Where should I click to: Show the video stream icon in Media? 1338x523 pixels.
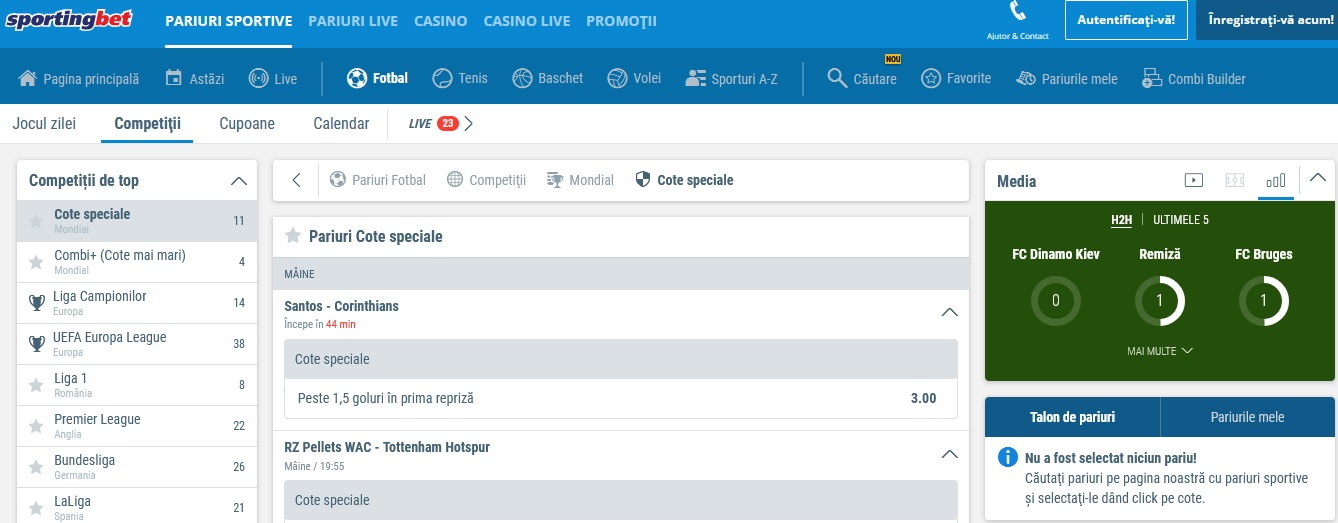[1193, 181]
